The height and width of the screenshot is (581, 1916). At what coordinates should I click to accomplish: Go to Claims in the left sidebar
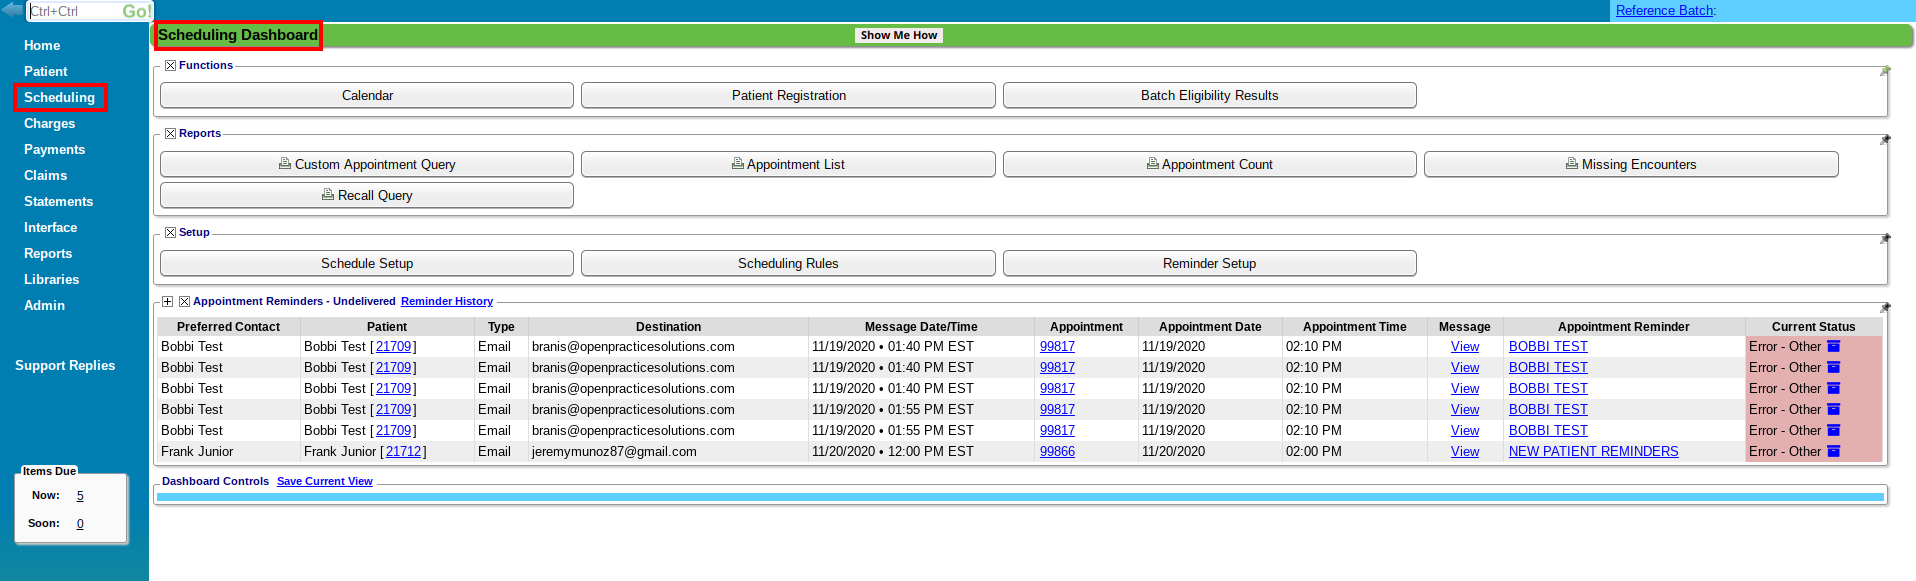coord(45,176)
